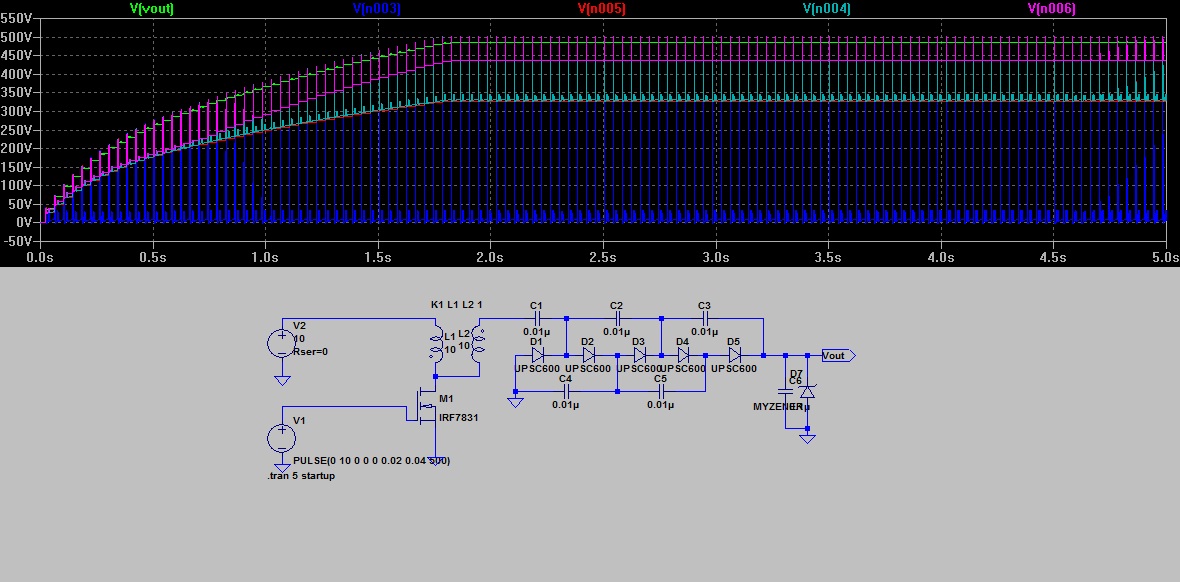The width and height of the screenshot is (1180, 582).
Task: Click ground symbol beside diode D1
Action: [x=515, y=402]
